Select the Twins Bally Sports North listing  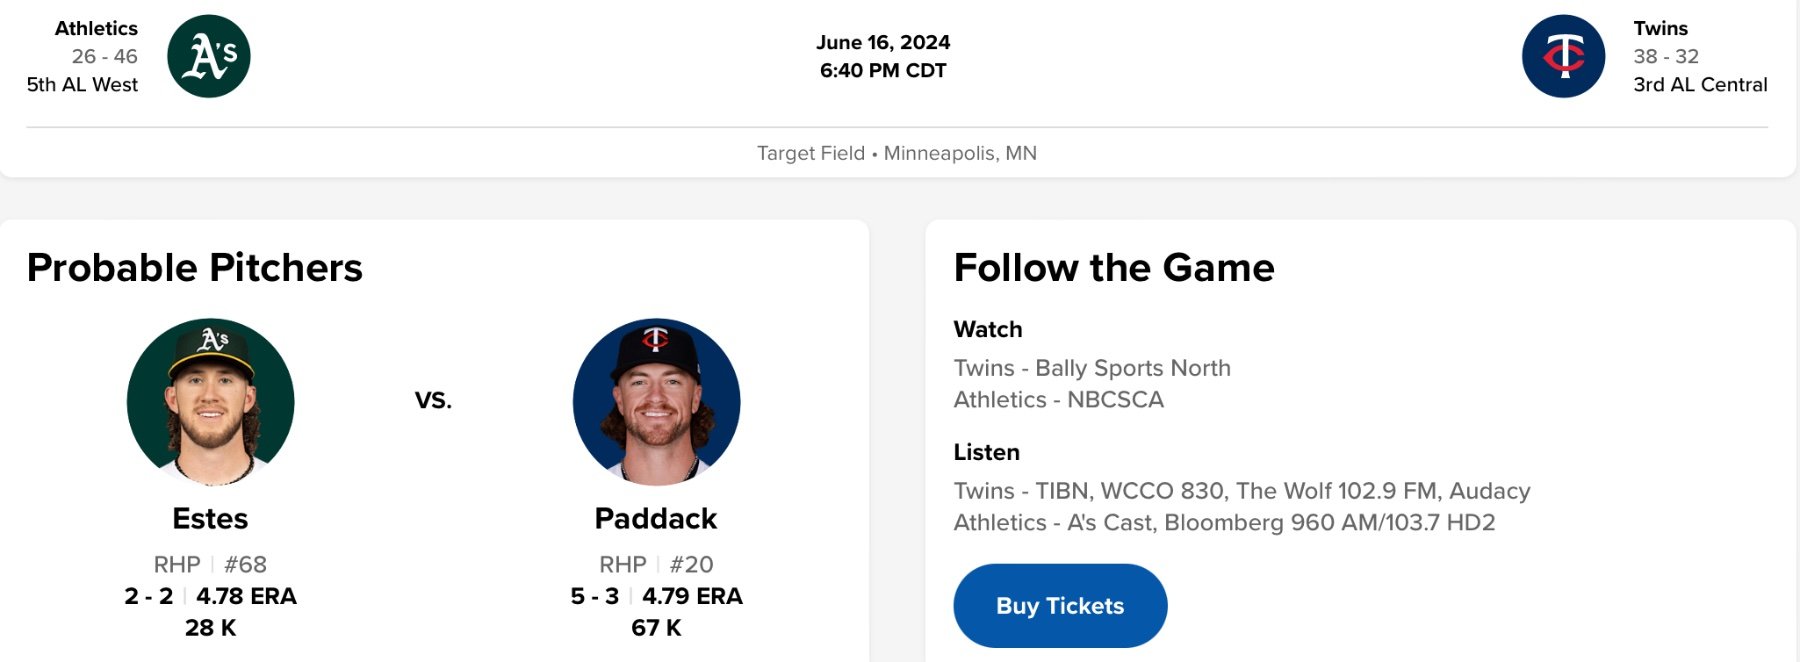1092,368
